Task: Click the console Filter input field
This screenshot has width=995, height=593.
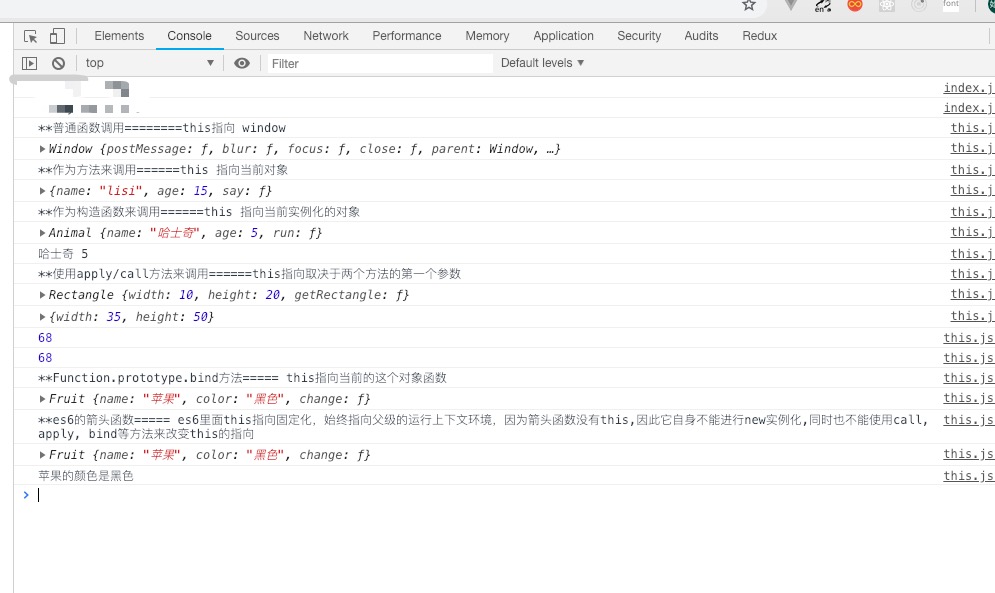Action: coord(379,63)
